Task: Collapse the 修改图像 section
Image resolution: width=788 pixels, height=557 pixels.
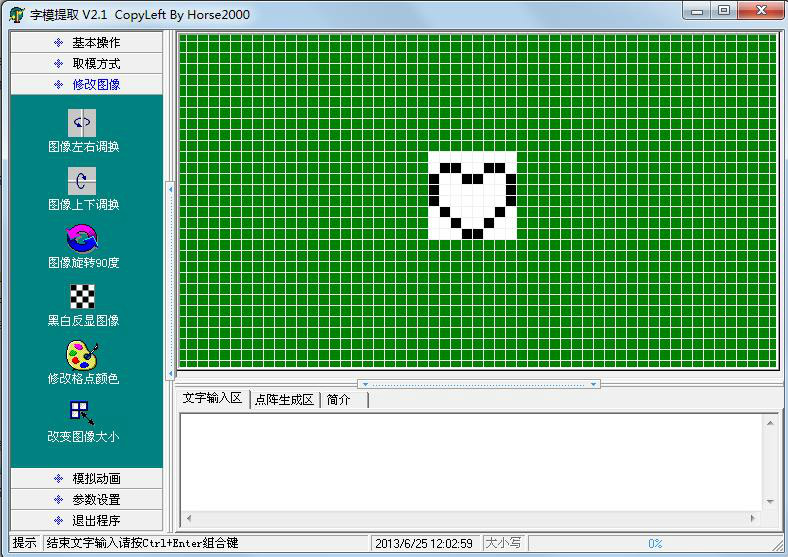Action: [87, 84]
